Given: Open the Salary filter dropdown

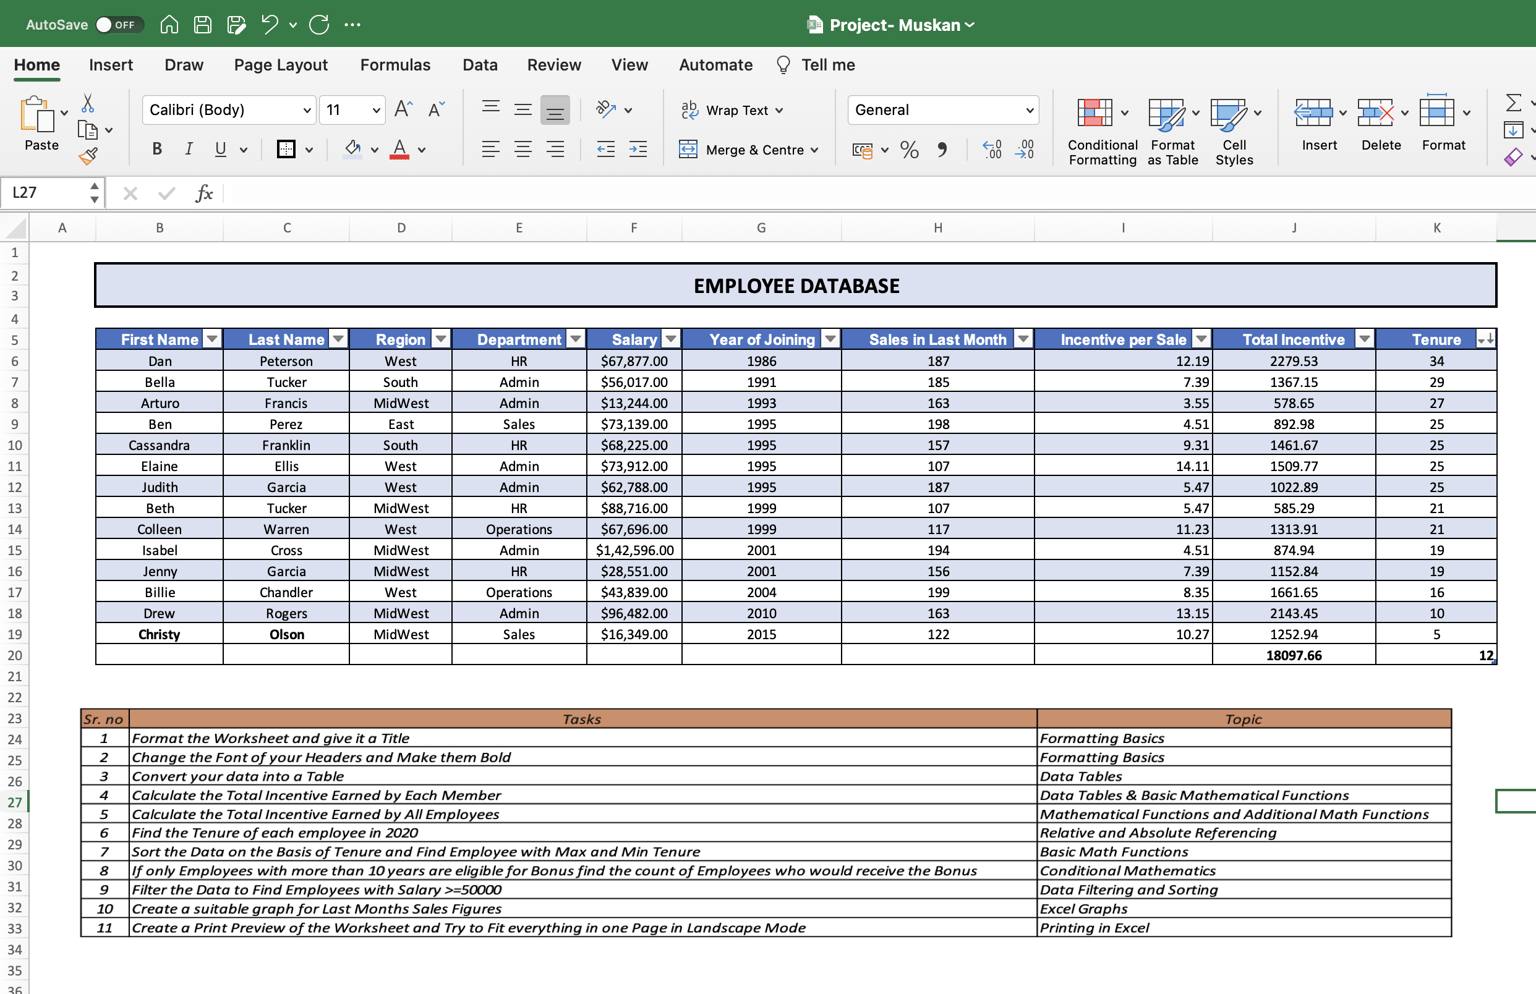Looking at the screenshot, I should (671, 339).
